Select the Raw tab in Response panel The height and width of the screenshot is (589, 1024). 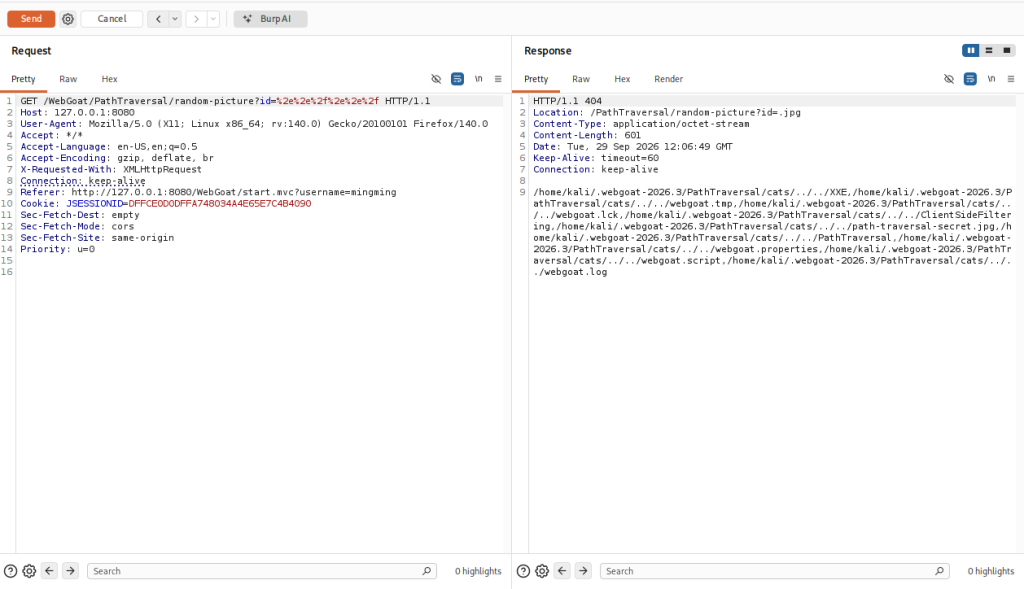(x=581, y=79)
